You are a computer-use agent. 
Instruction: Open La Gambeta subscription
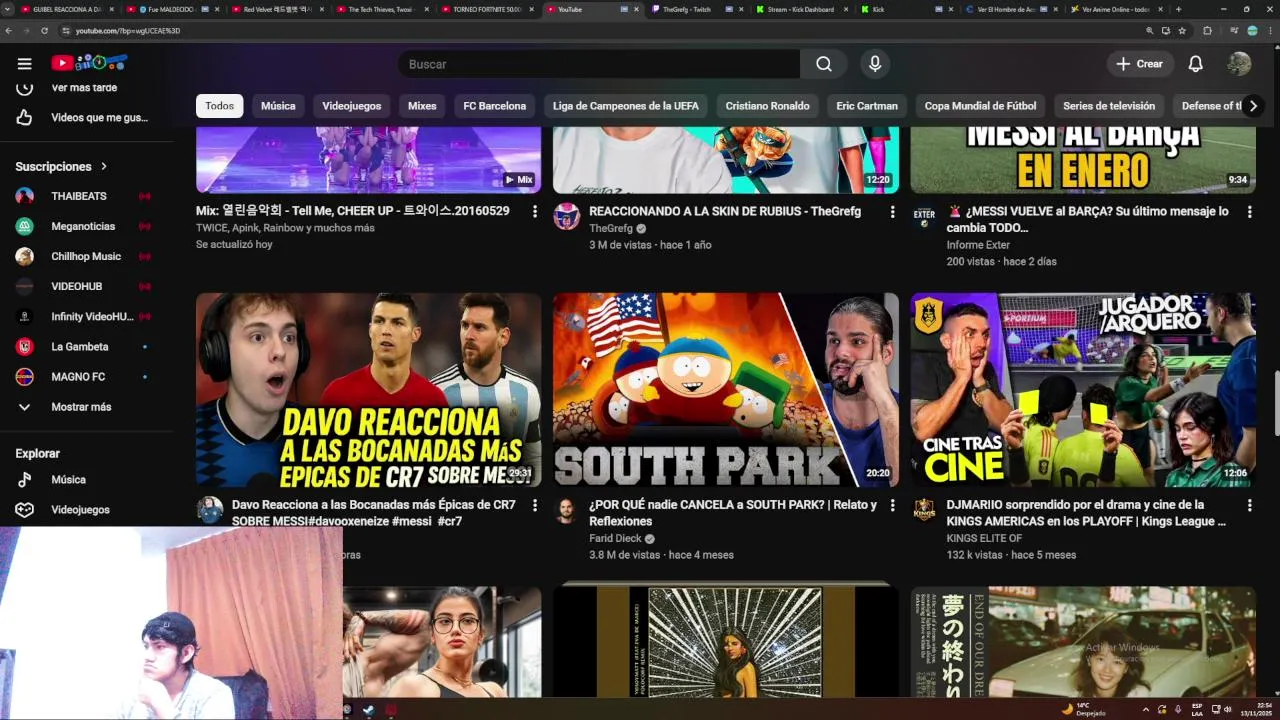click(x=86, y=346)
